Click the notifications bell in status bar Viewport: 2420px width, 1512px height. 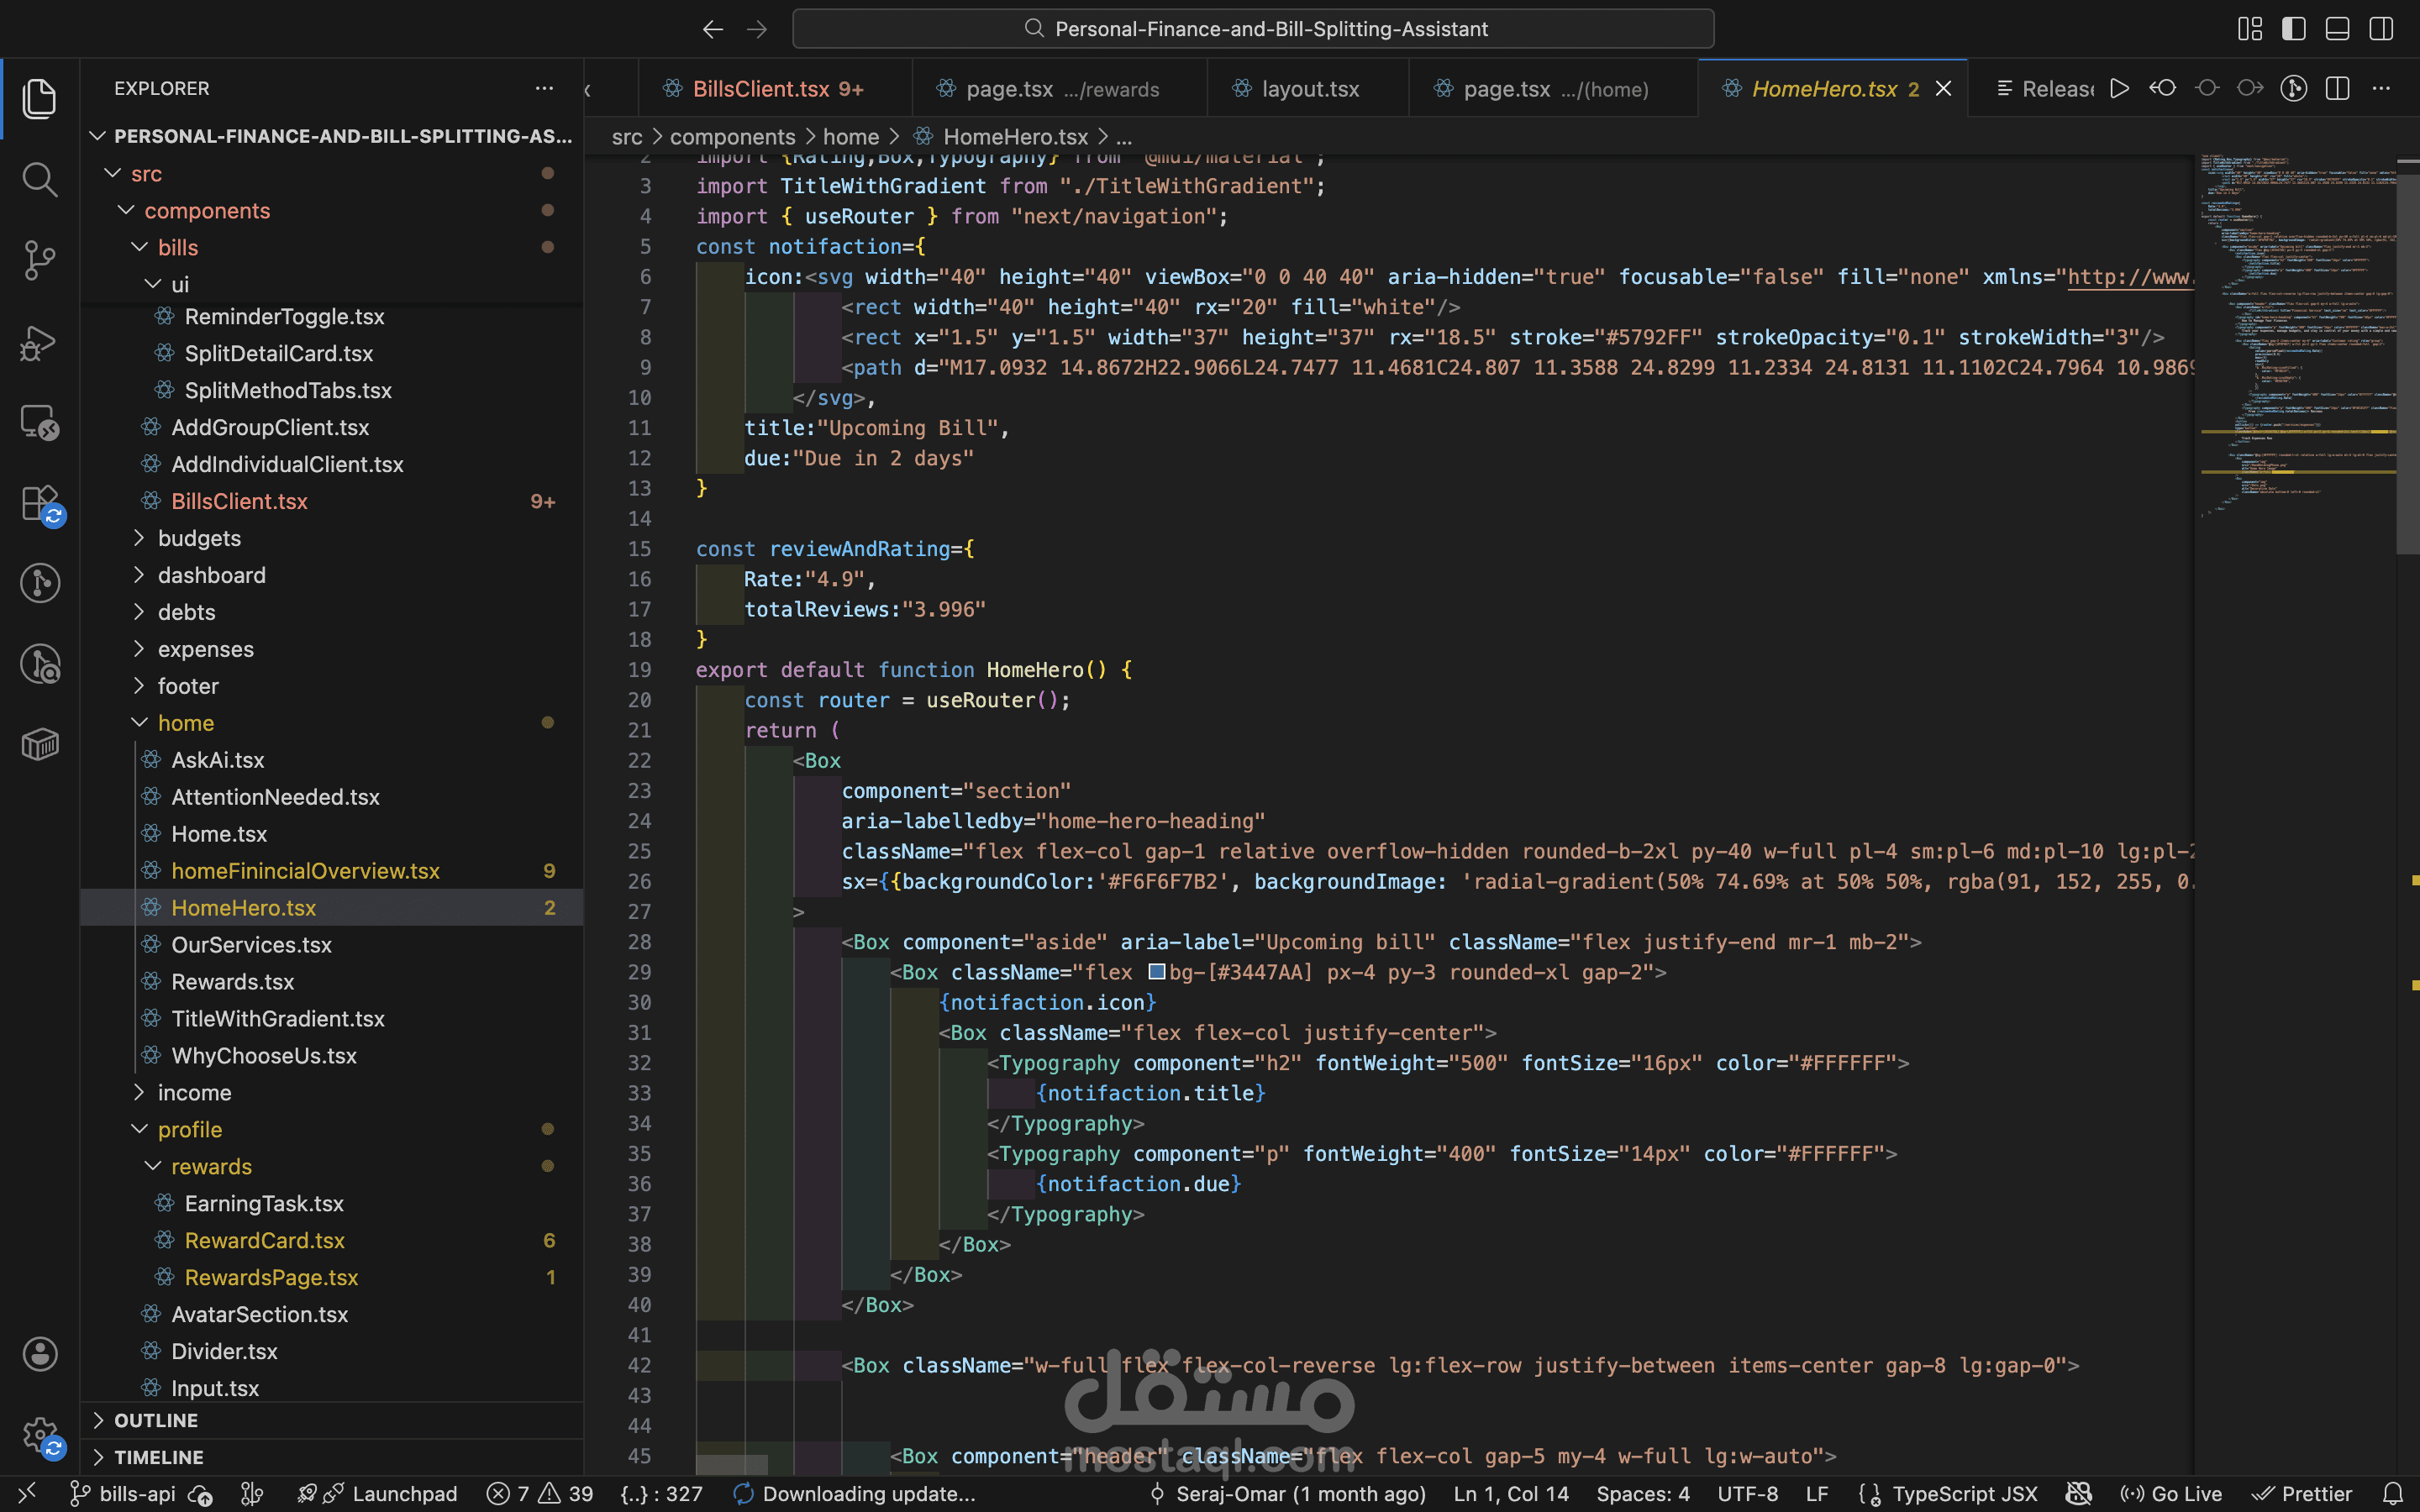click(x=2393, y=1494)
